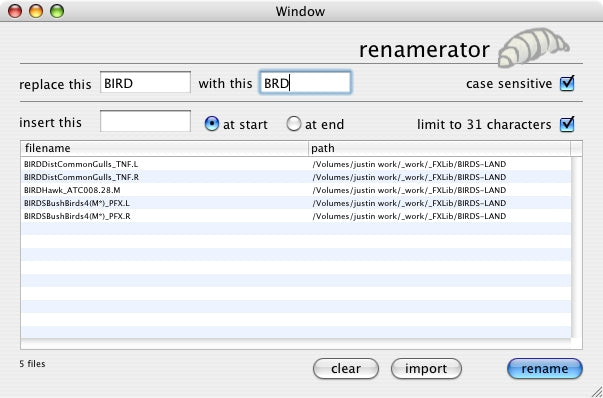Click the file list vertical scrollbar
This screenshot has width=603, height=398.
pyautogui.click(x=576, y=248)
